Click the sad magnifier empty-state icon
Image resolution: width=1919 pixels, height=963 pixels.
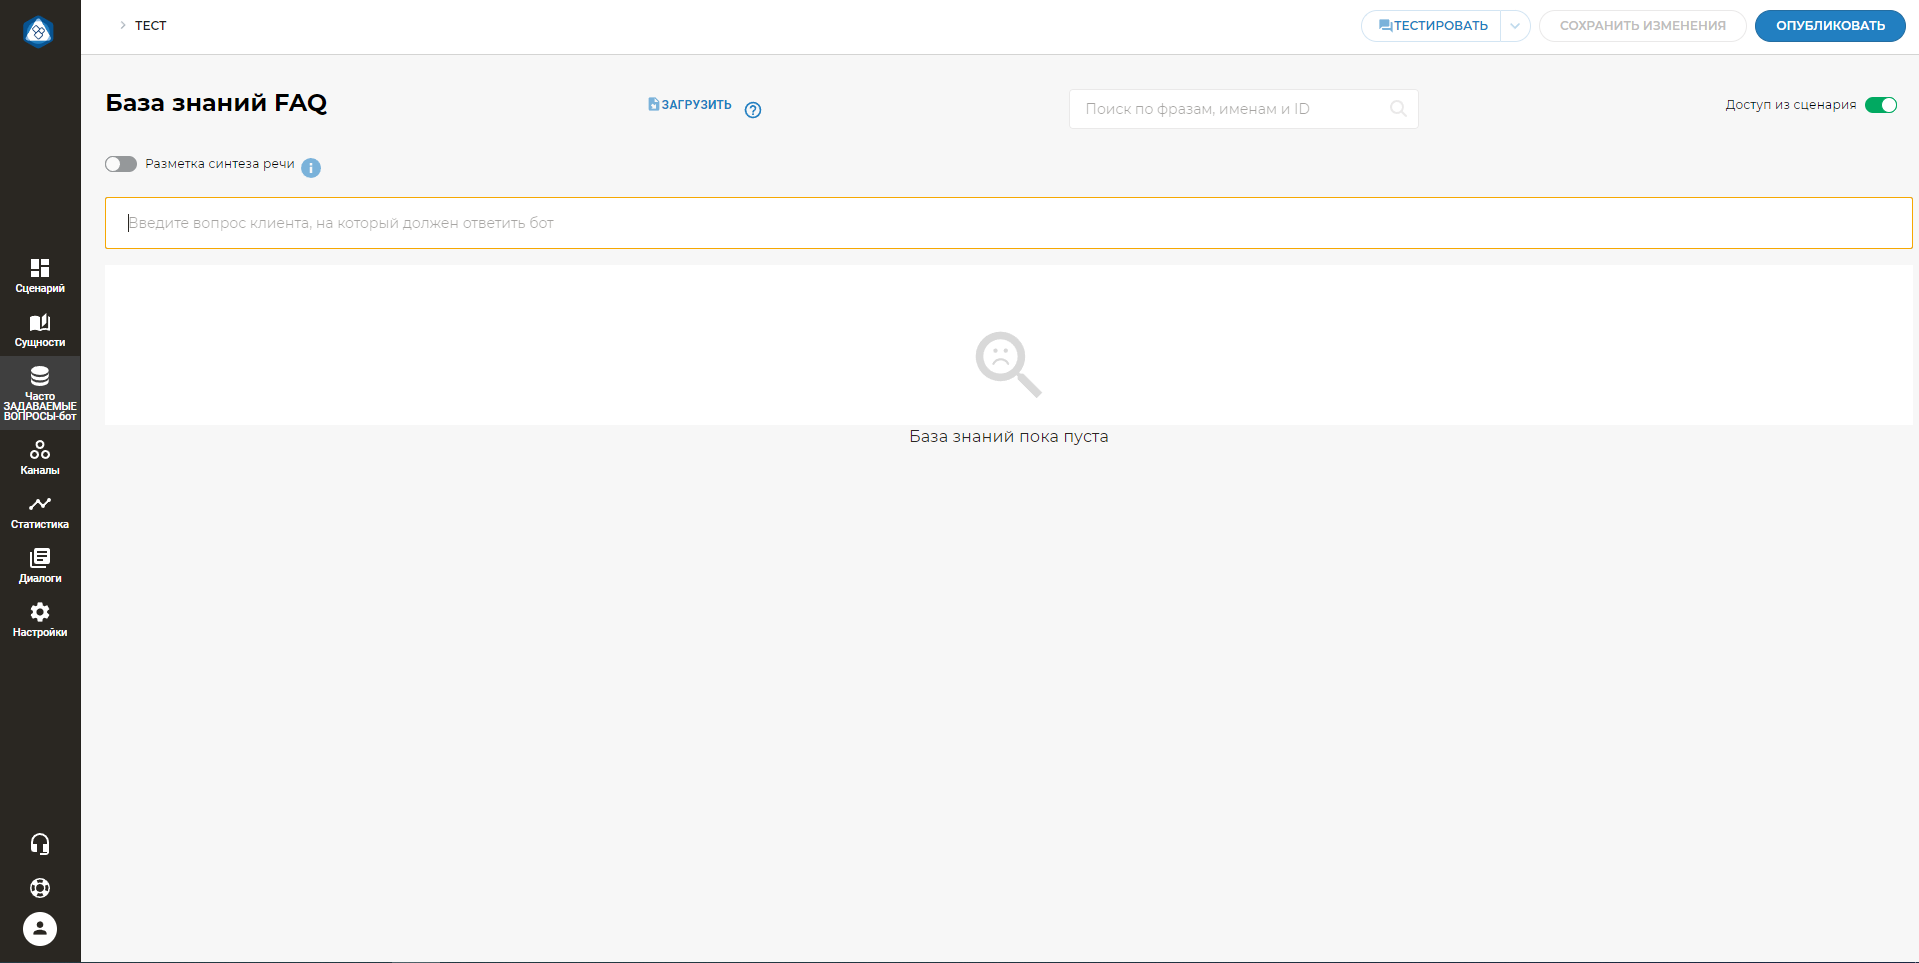pos(1008,364)
